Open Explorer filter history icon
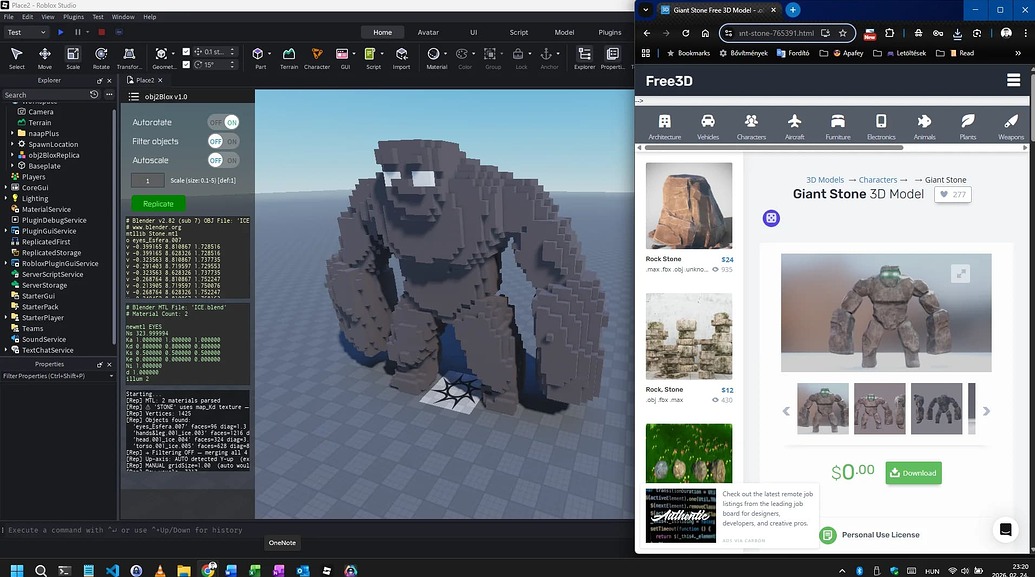The width and height of the screenshot is (1035, 577). click(x=94, y=94)
